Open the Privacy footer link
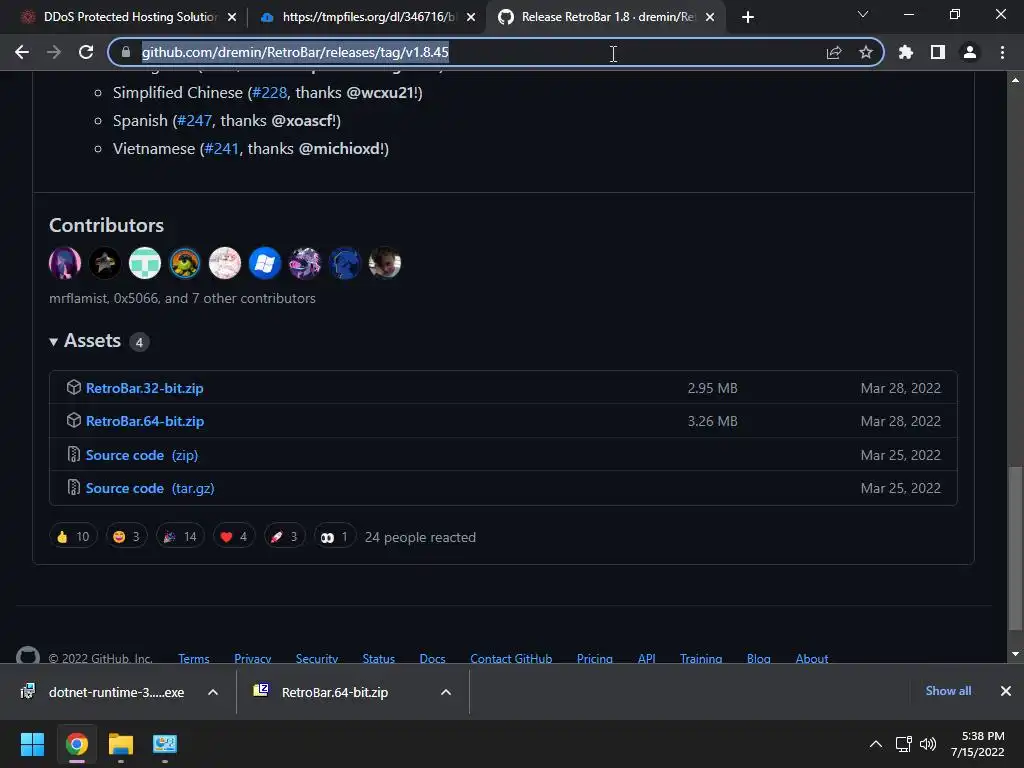Screen dimensions: 1024x768 click(x=253, y=658)
